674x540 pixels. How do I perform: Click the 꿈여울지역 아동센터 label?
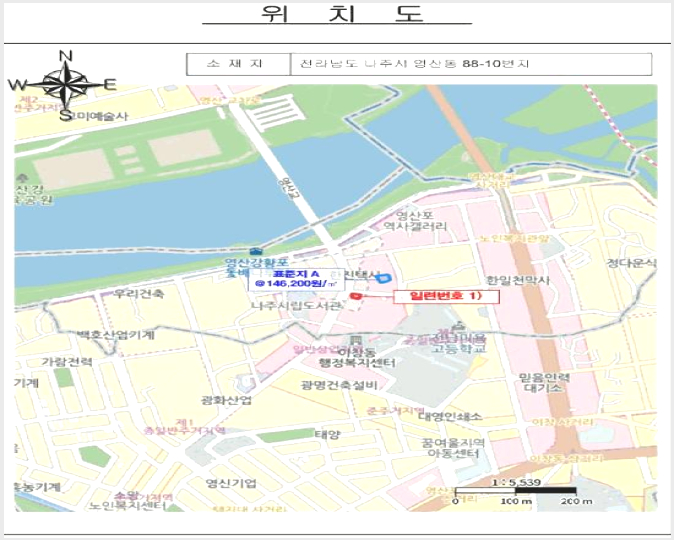point(453,448)
